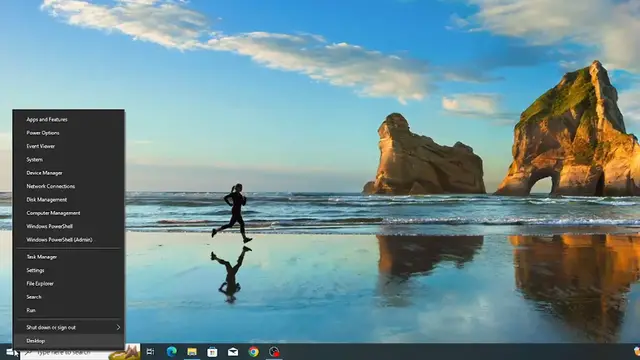Select Power Options in the menu
This screenshot has height=360, width=640.
point(69,133)
